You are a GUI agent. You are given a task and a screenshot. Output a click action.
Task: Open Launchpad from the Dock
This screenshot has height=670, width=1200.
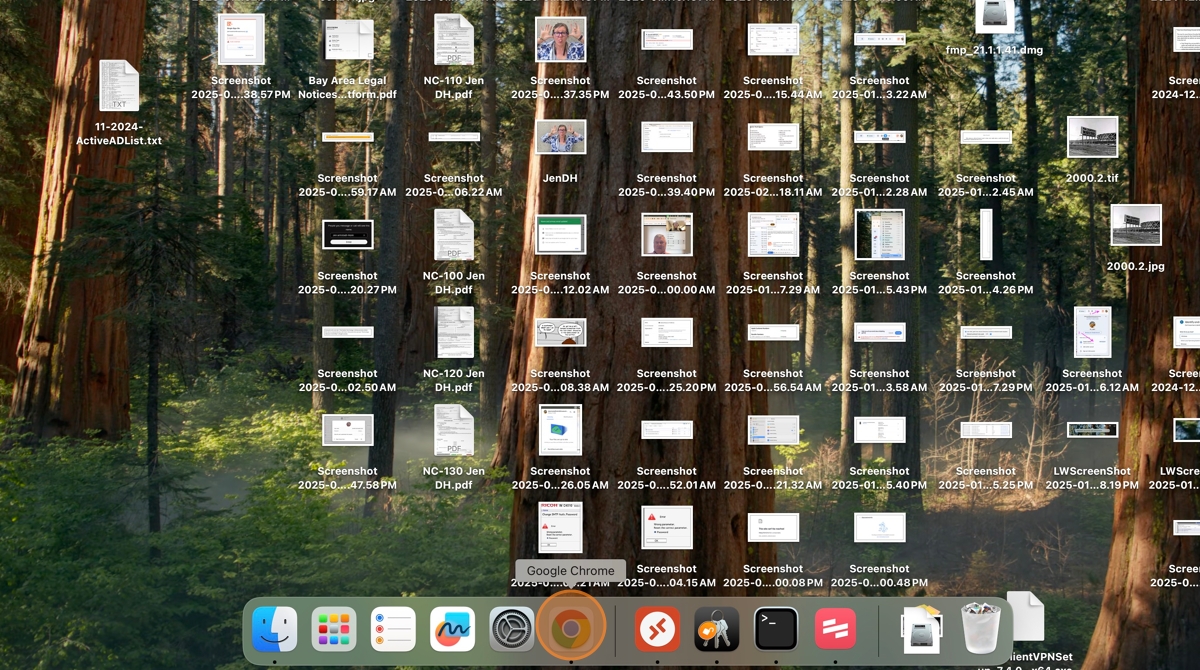tap(334, 629)
